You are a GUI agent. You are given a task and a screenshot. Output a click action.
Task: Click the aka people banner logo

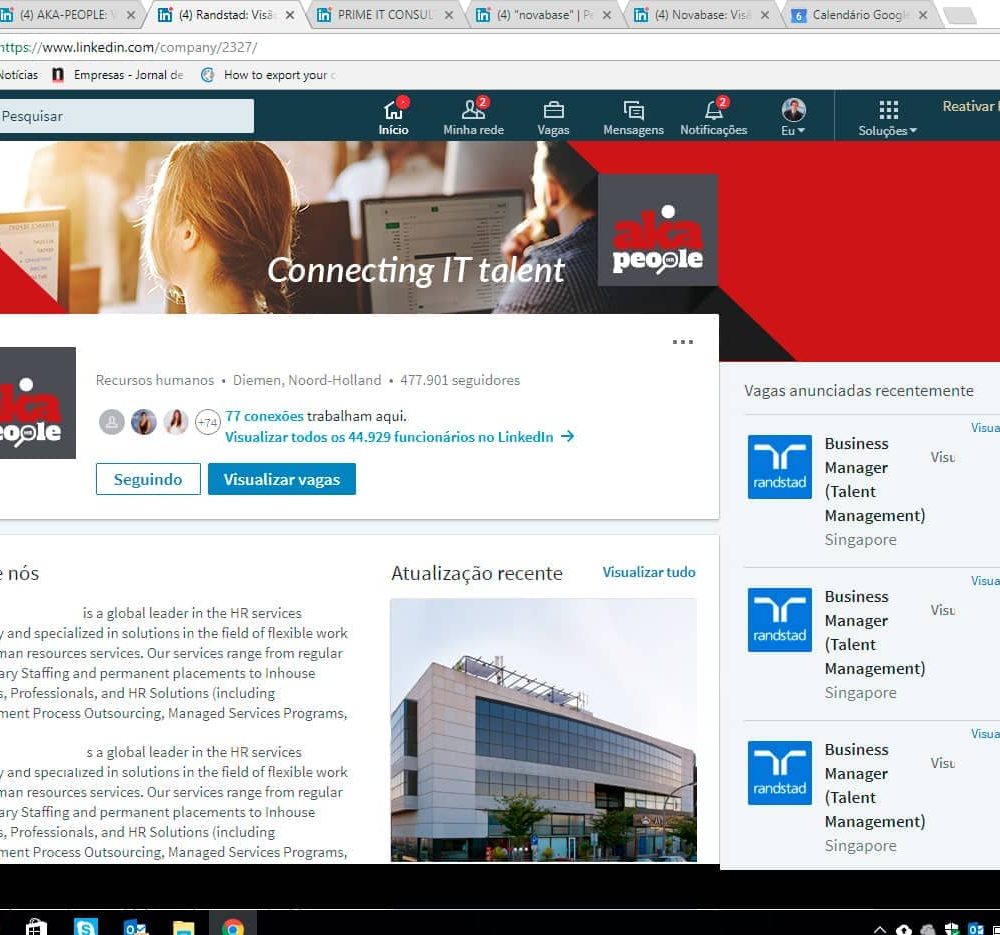click(658, 230)
